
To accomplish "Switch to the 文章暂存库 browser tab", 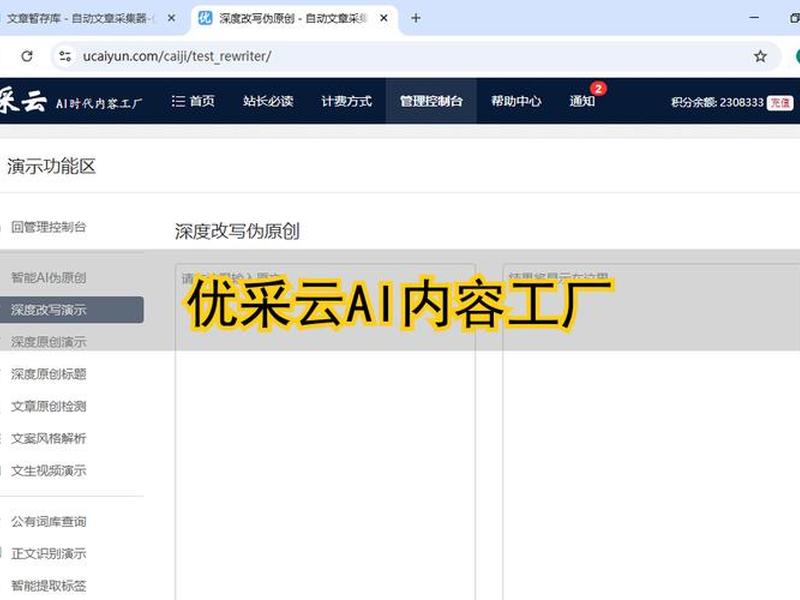I will click(x=82, y=18).
